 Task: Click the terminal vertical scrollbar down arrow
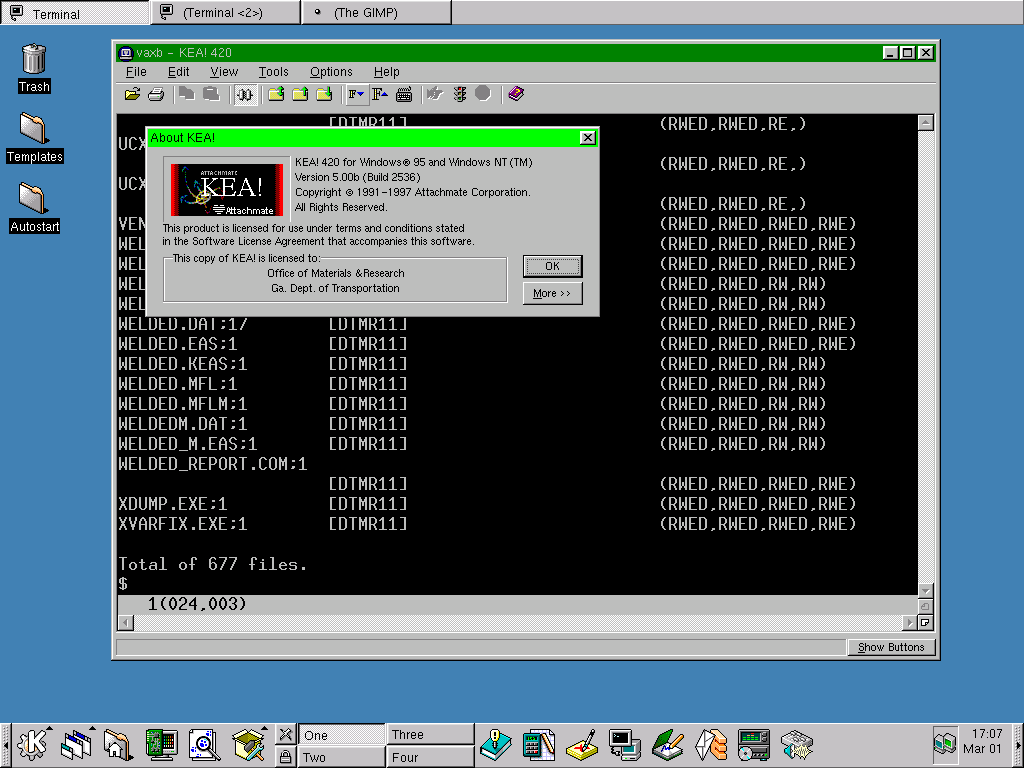[x=925, y=590]
